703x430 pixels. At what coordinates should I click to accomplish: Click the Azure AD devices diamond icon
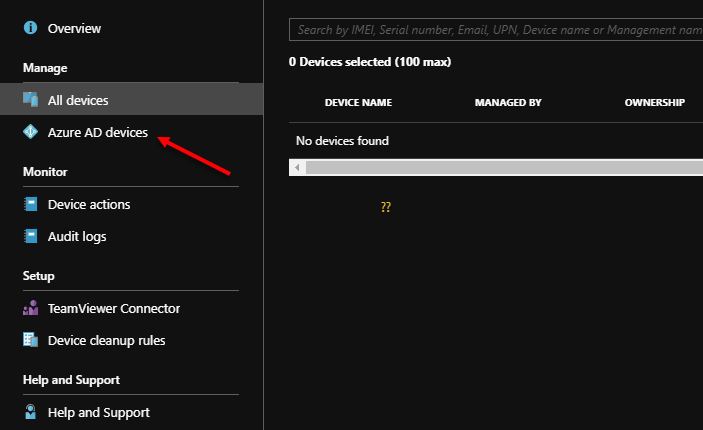tap(30, 132)
